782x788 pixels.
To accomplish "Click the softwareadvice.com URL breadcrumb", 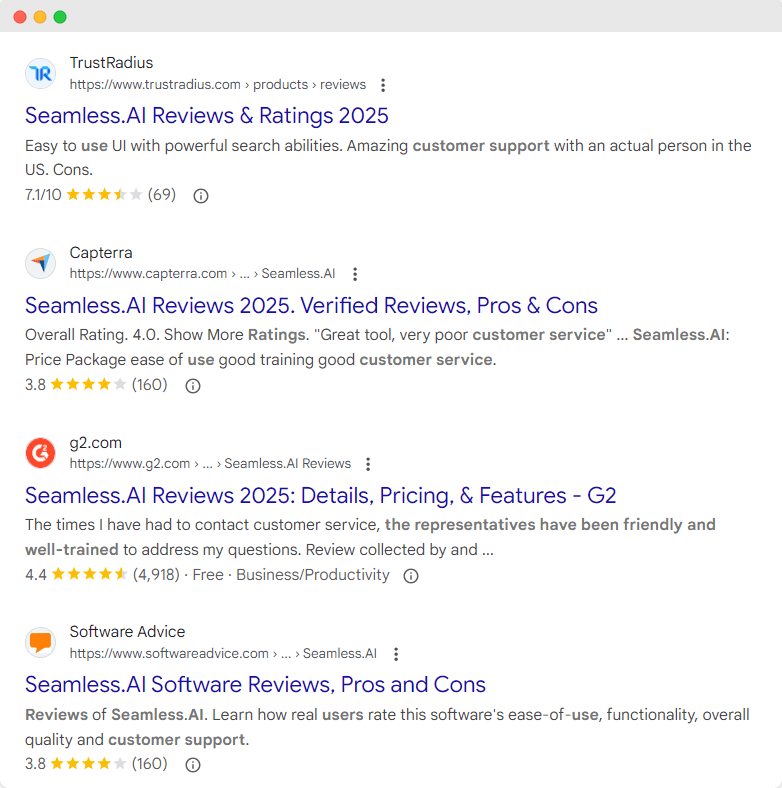I will [x=222, y=654].
